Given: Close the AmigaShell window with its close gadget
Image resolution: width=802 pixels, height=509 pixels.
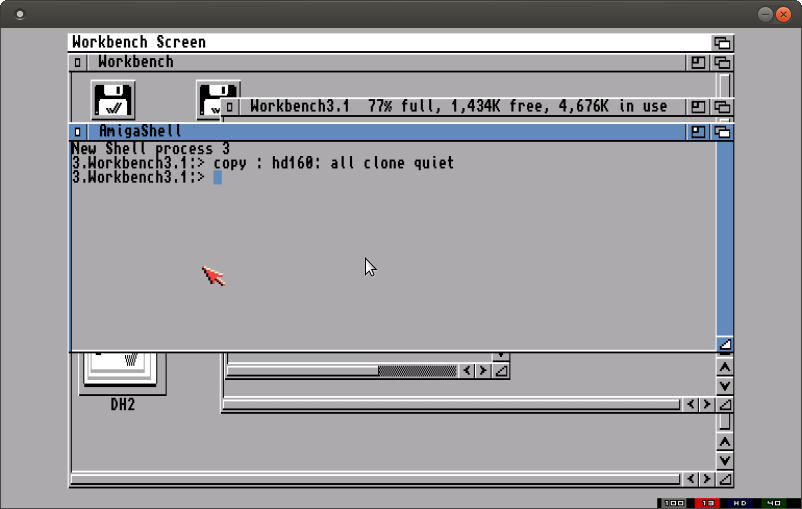Looking at the screenshot, I should (x=78, y=132).
